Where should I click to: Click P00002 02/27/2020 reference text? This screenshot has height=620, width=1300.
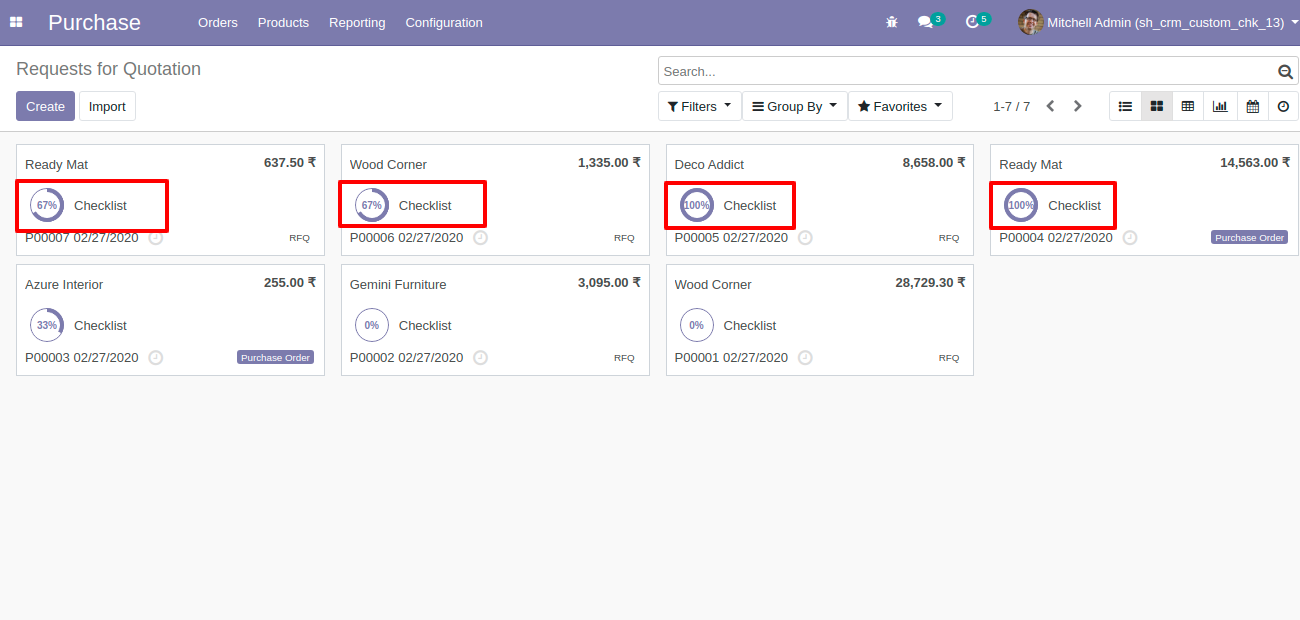pos(407,358)
